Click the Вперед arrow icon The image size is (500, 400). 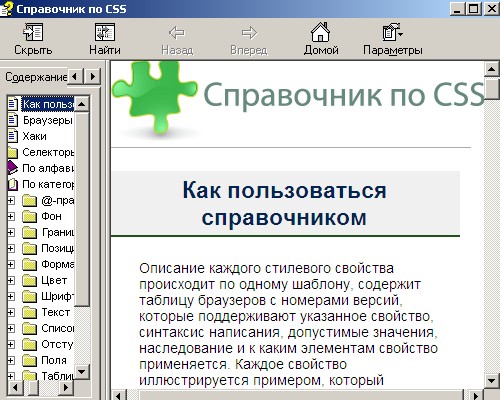[249, 33]
